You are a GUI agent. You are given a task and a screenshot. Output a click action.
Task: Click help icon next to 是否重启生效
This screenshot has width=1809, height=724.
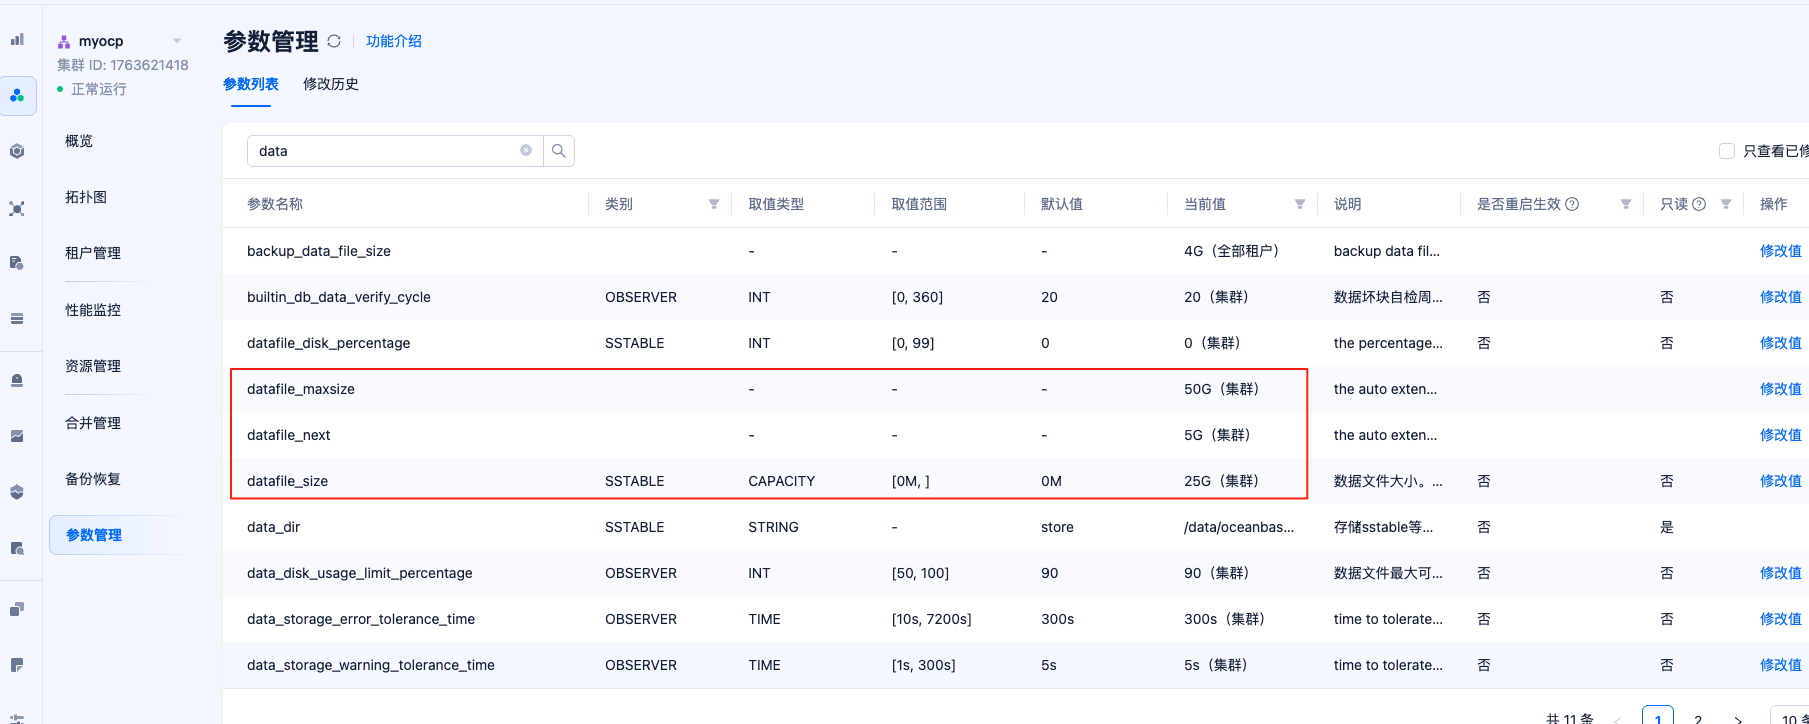(x=1572, y=204)
